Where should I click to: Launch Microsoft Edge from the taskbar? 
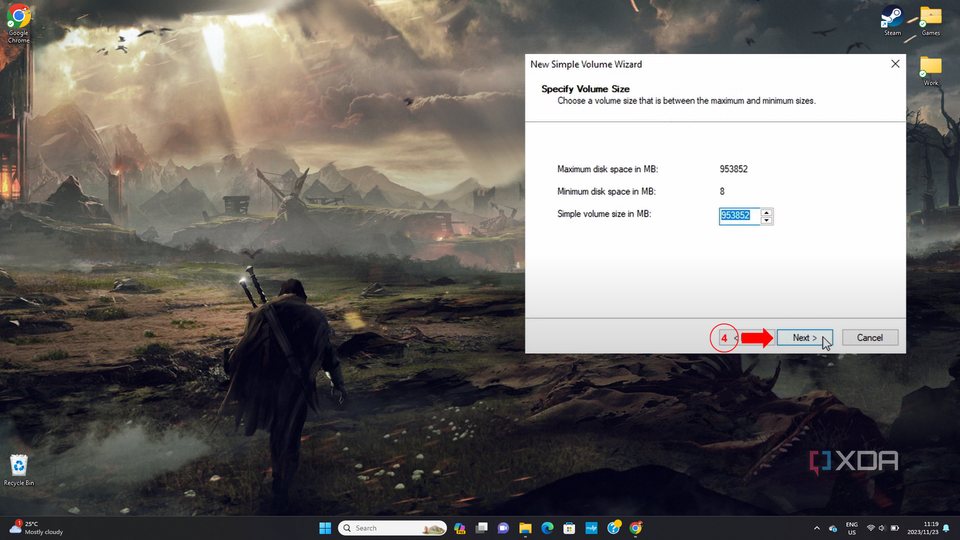[547, 528]
